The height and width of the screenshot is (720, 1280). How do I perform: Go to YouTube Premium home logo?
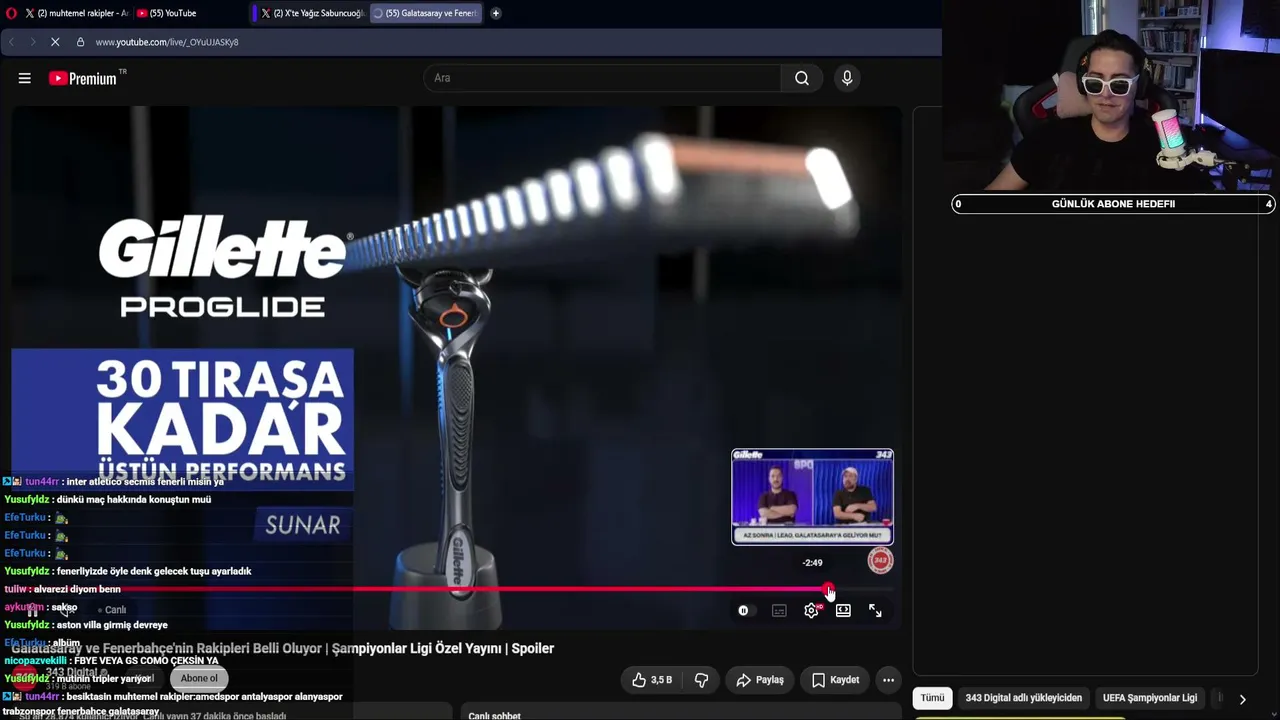tap(83, 78)
